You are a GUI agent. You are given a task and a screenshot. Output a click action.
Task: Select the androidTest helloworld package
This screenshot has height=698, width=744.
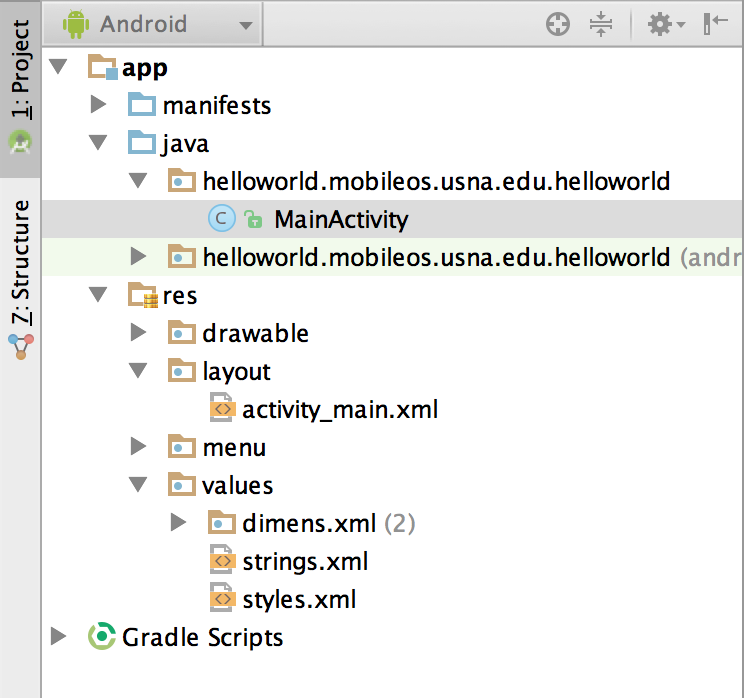point(435,257)
